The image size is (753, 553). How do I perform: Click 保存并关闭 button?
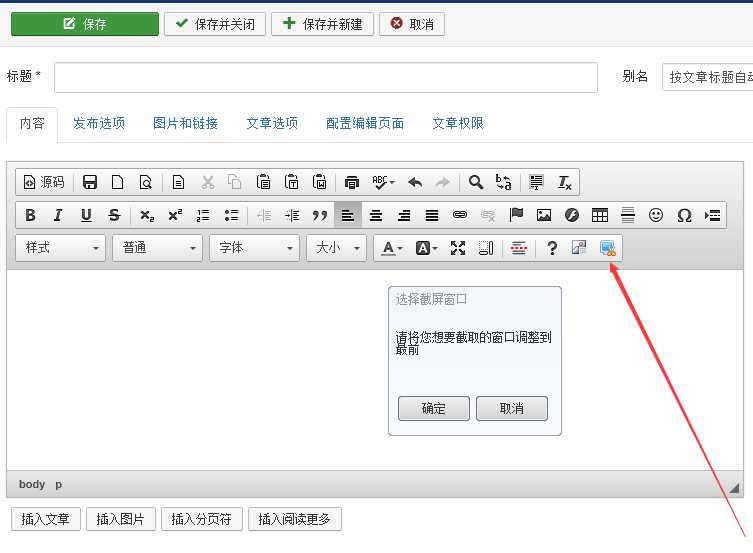(215, 24)
